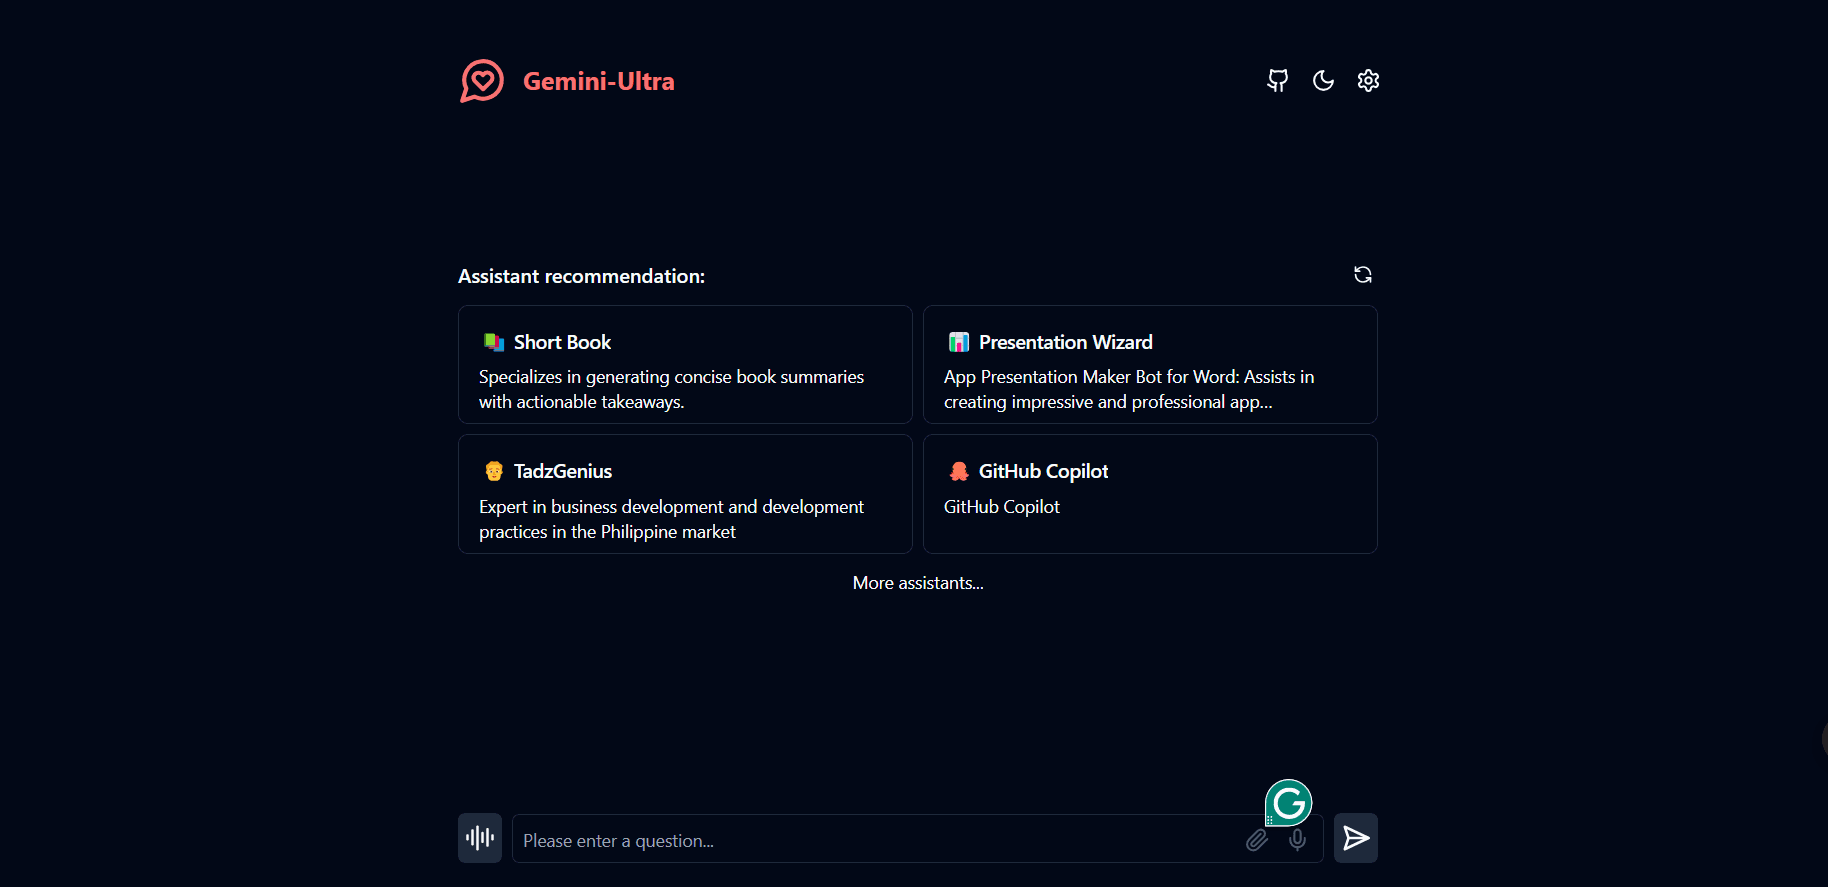Expand the More assistants link
Viewport: 1828px width, 887px height.
click(x=918, y=583)
